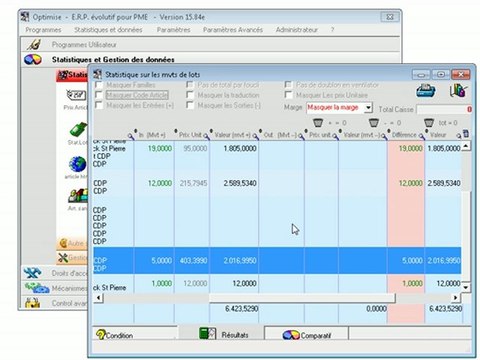Click the vertical scrollbar up arrow
The image size is (480, 360).
tap(466, 146)
